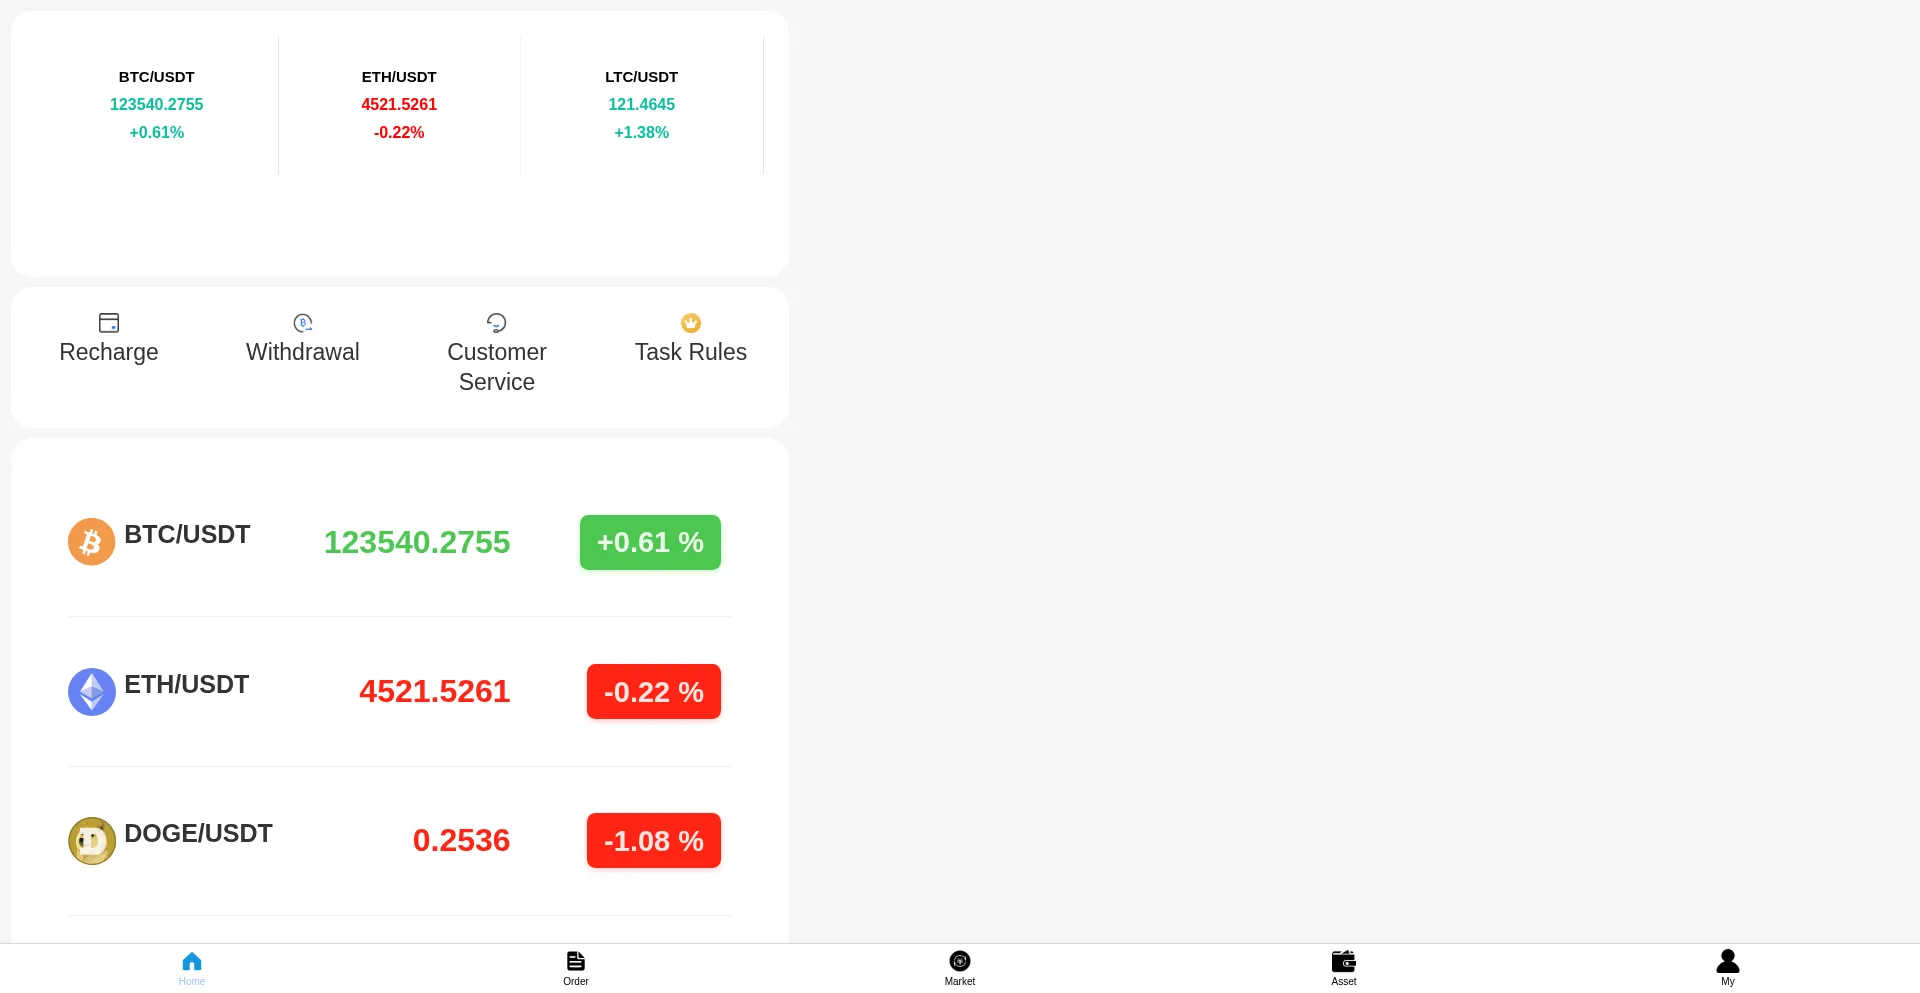1920x993 pixels.
Task: Click the Ethereum logo icon
Action: [91, 691]
